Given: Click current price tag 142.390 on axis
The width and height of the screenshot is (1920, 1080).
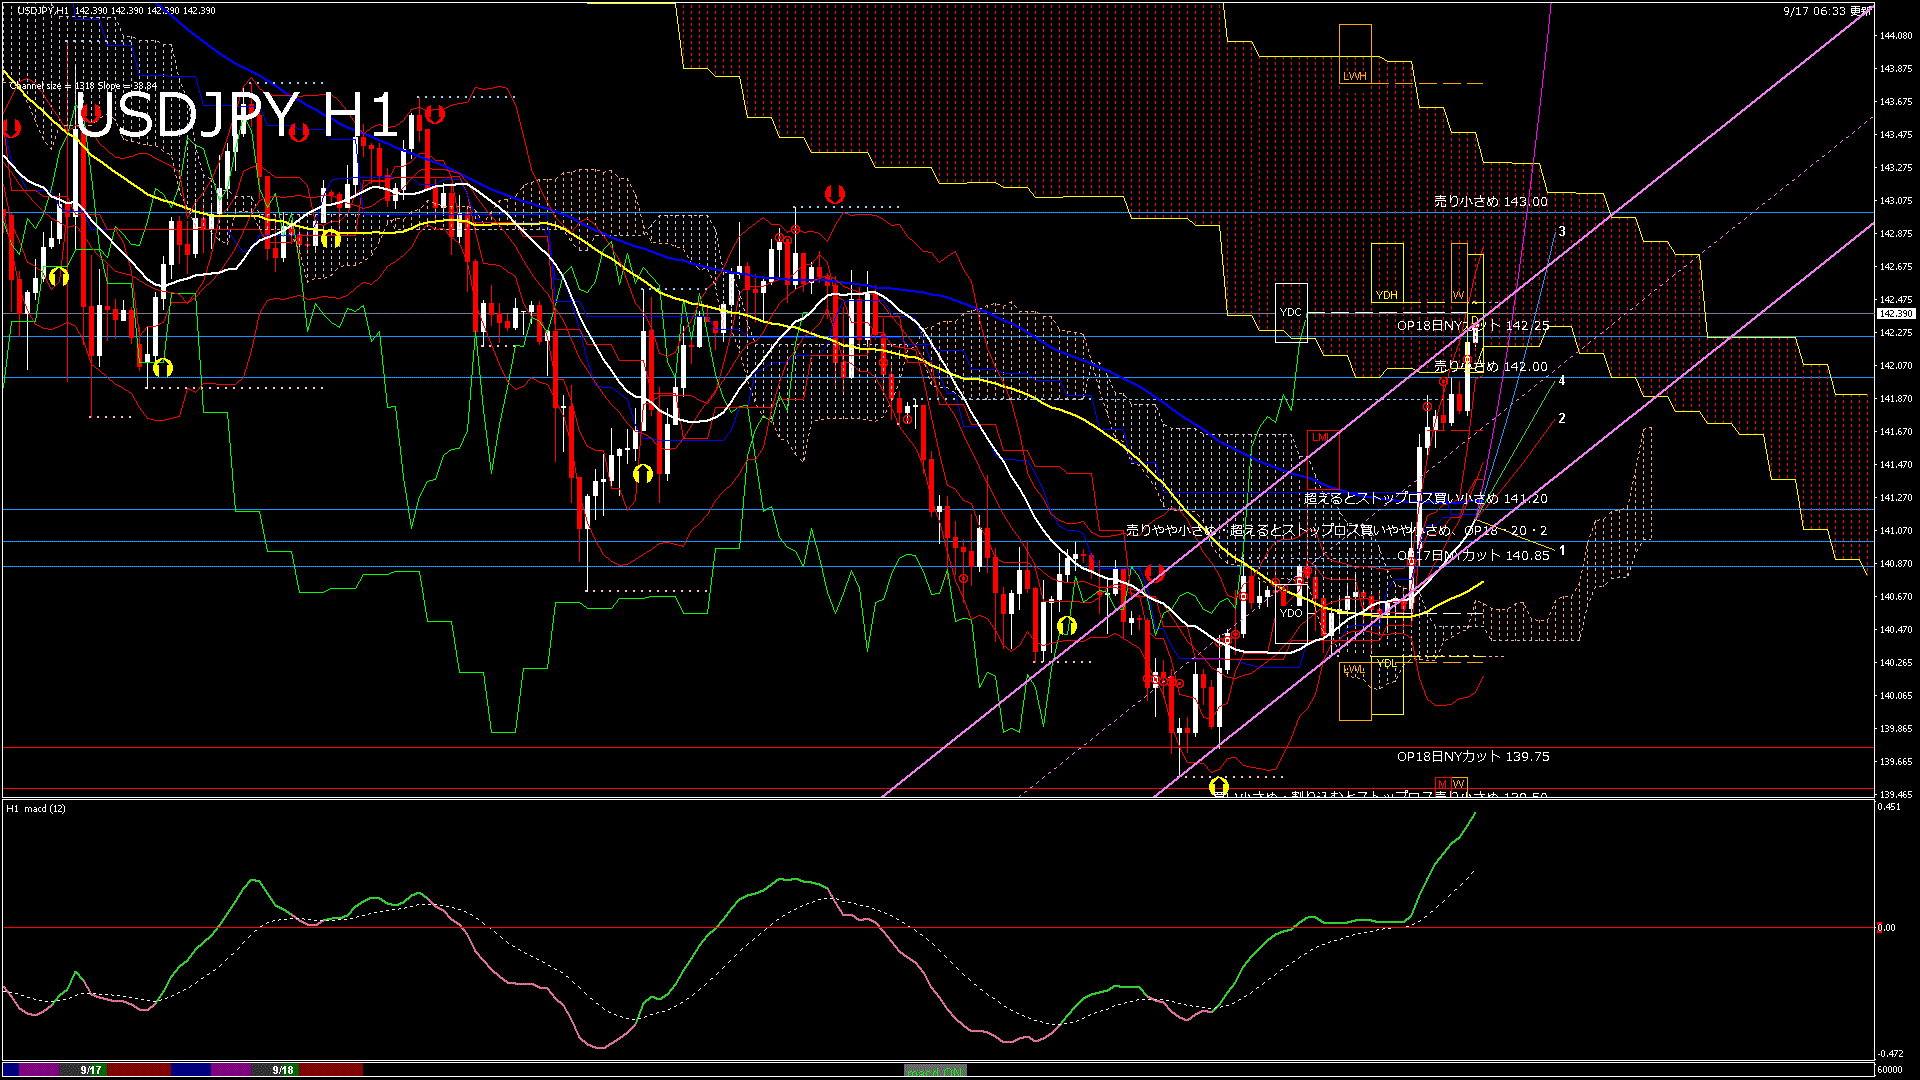Looking at the screenshot, I should [1895, 313].
